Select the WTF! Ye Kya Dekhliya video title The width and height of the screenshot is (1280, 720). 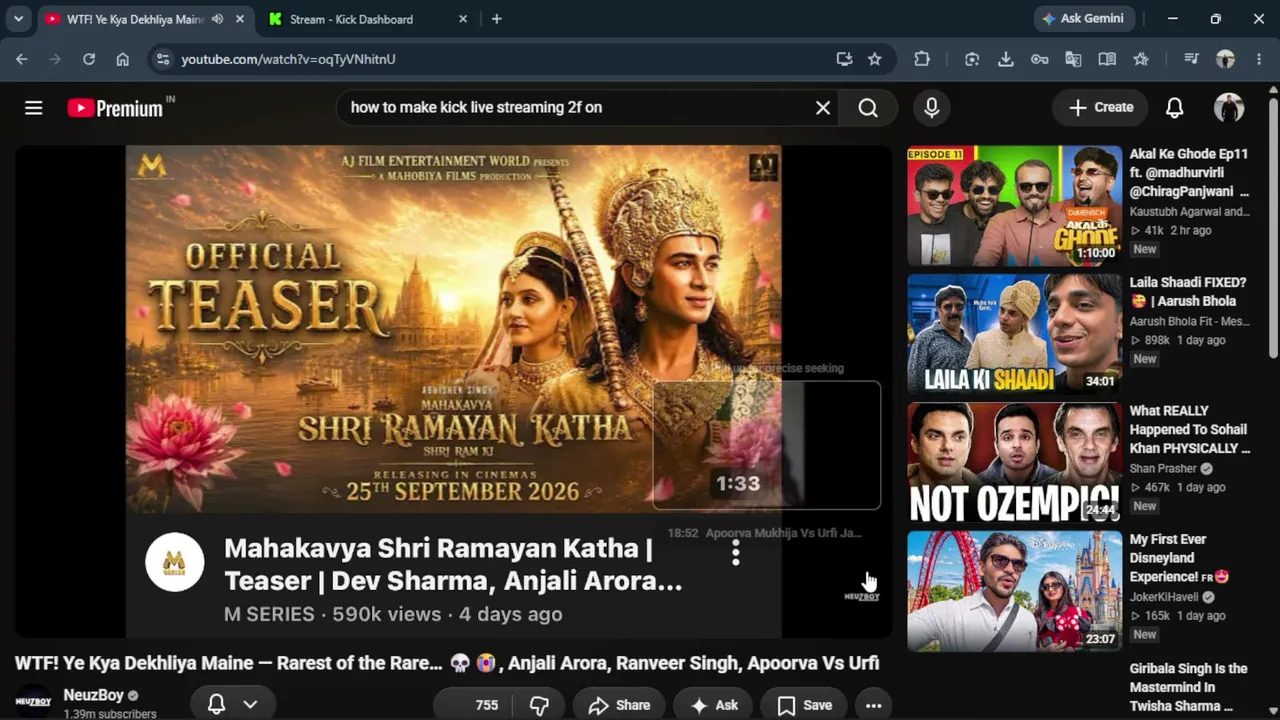[x=447, y=663]
